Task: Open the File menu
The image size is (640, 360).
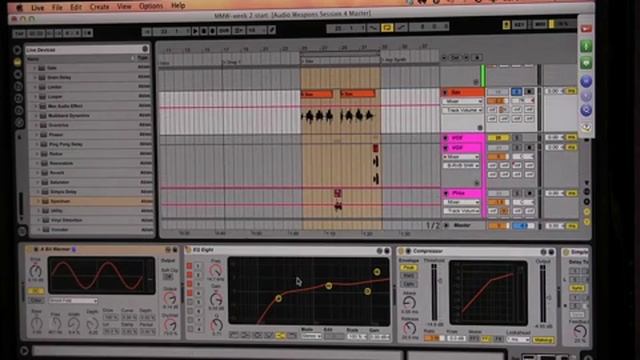Action: (x=57, y=7)
